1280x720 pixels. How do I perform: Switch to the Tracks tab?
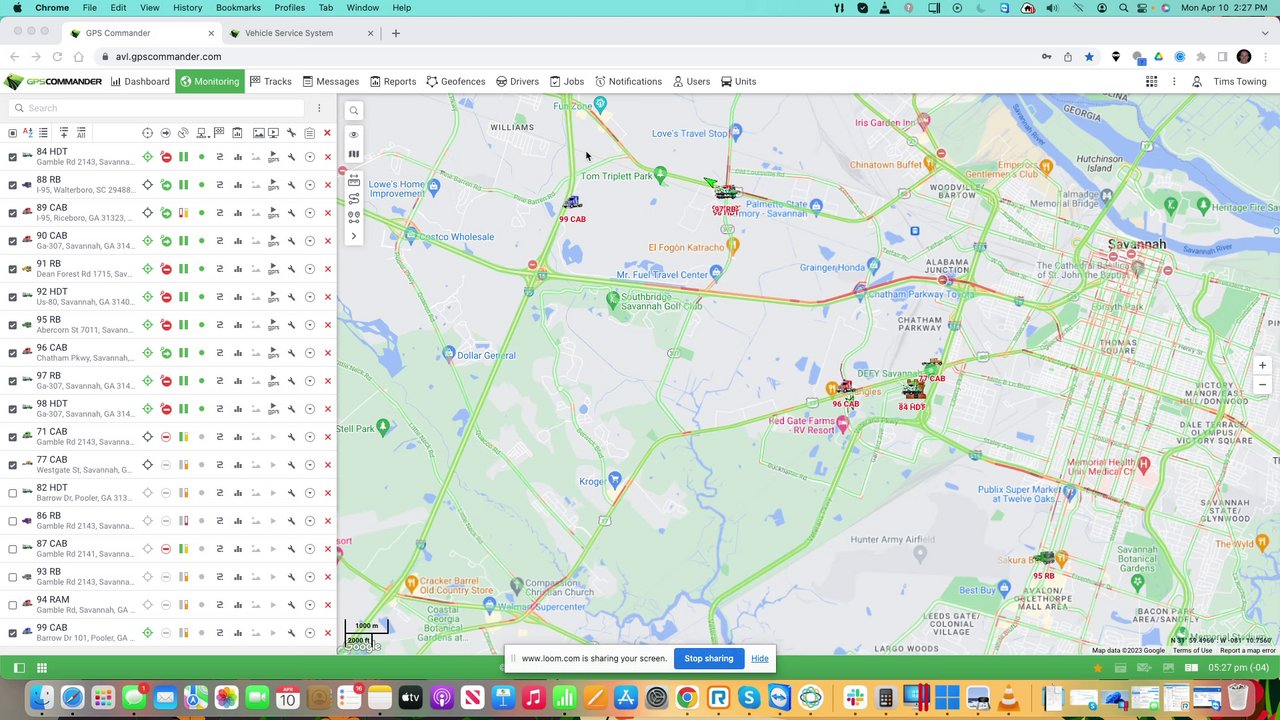[x=271, y=82]
